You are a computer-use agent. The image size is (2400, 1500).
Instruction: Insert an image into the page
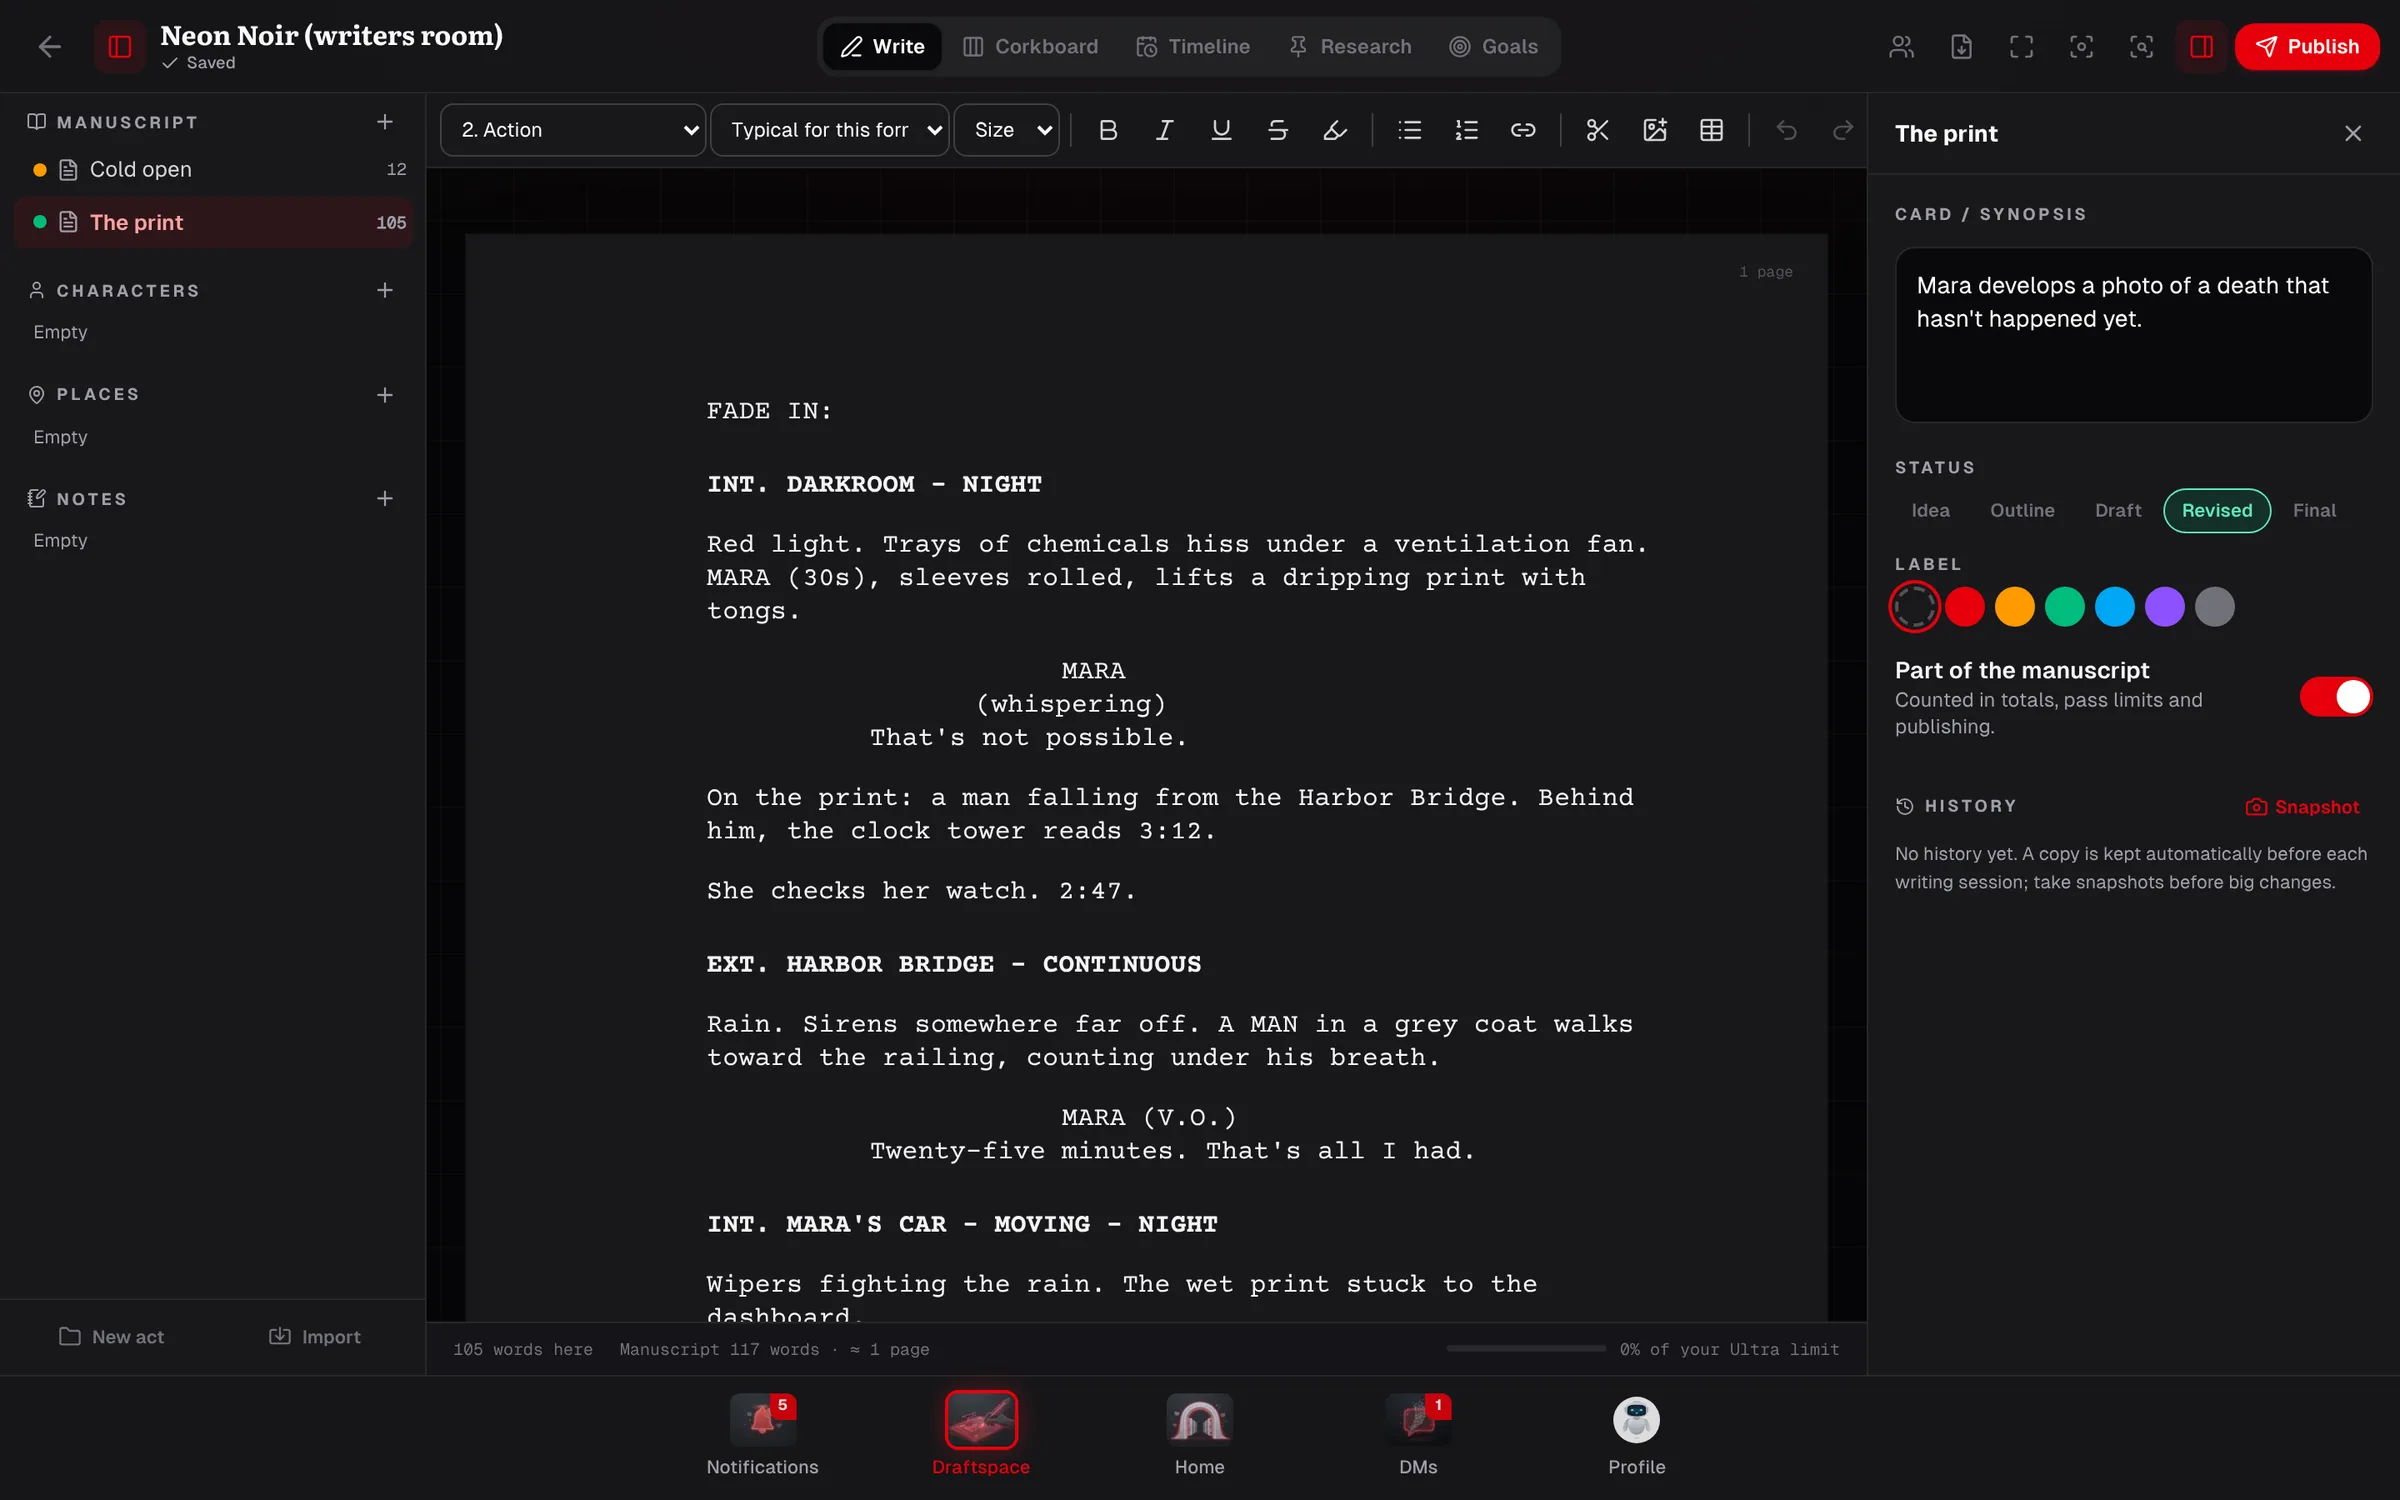[x=1655, y=130]
